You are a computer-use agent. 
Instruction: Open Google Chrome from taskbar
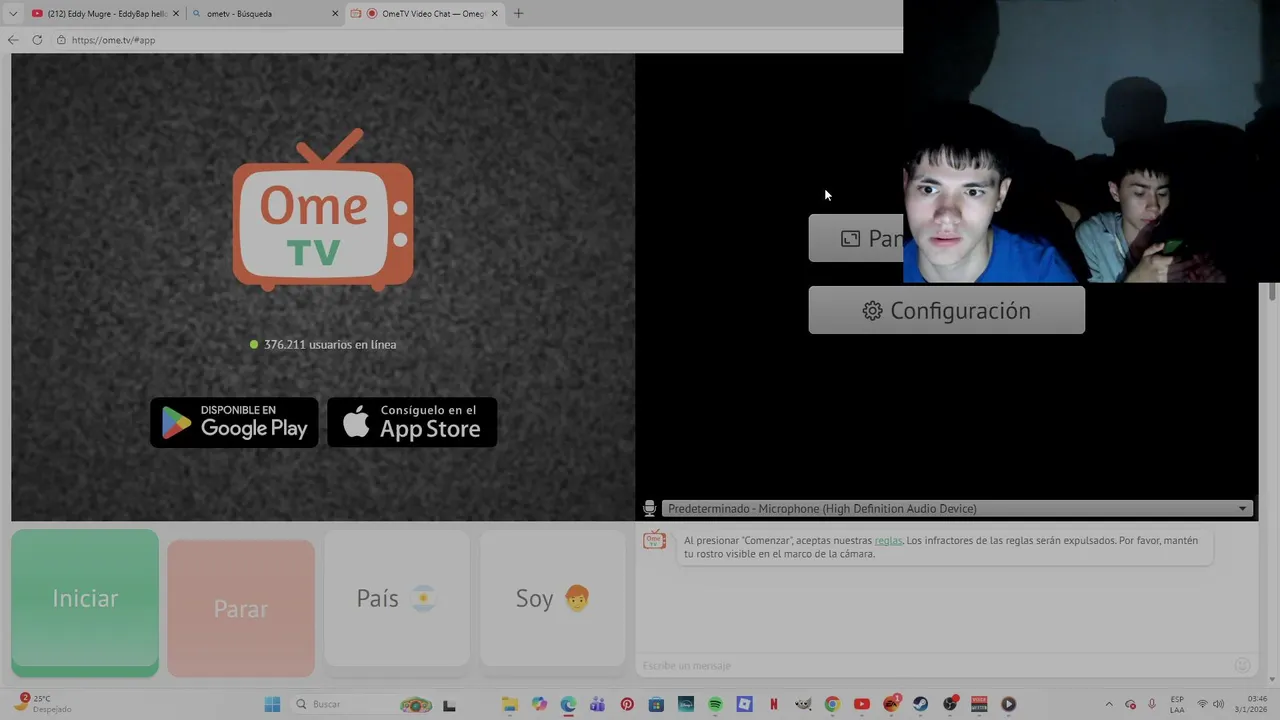[x=832, y=704]
